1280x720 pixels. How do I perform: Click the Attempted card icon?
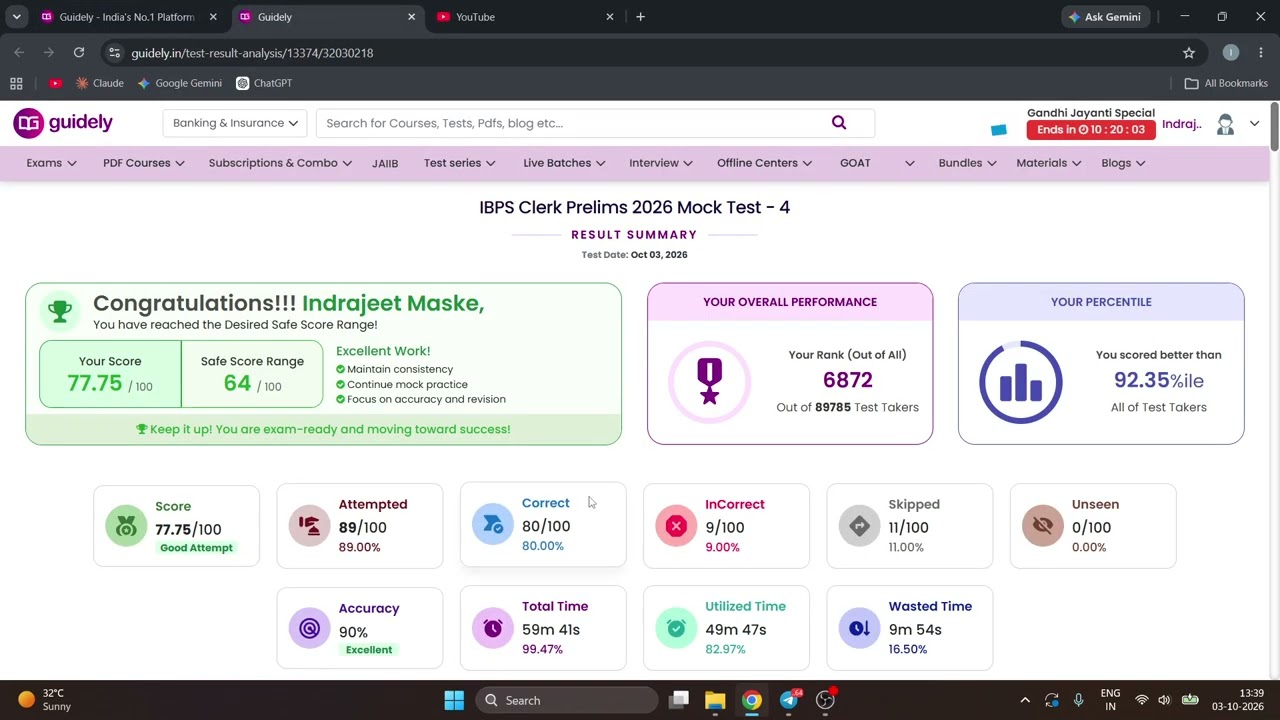coord(309,526)
